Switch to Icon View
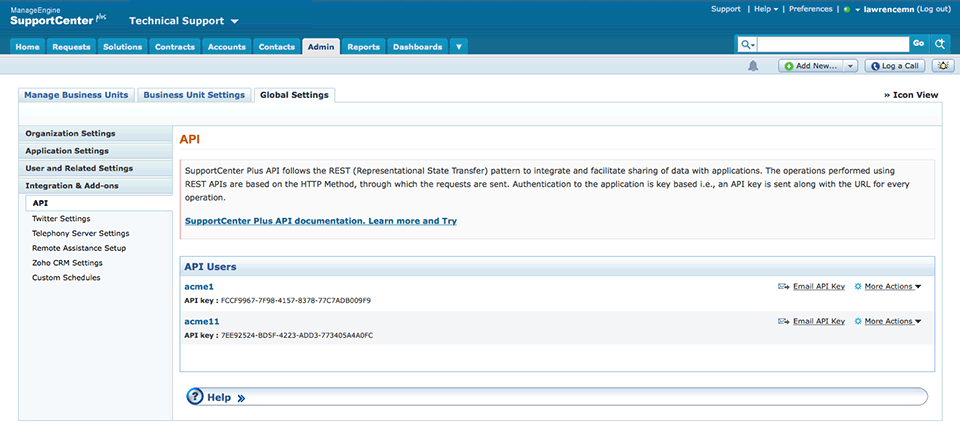Screen dimensions: 960x431 pyautogui.click(x=911, y=95)
